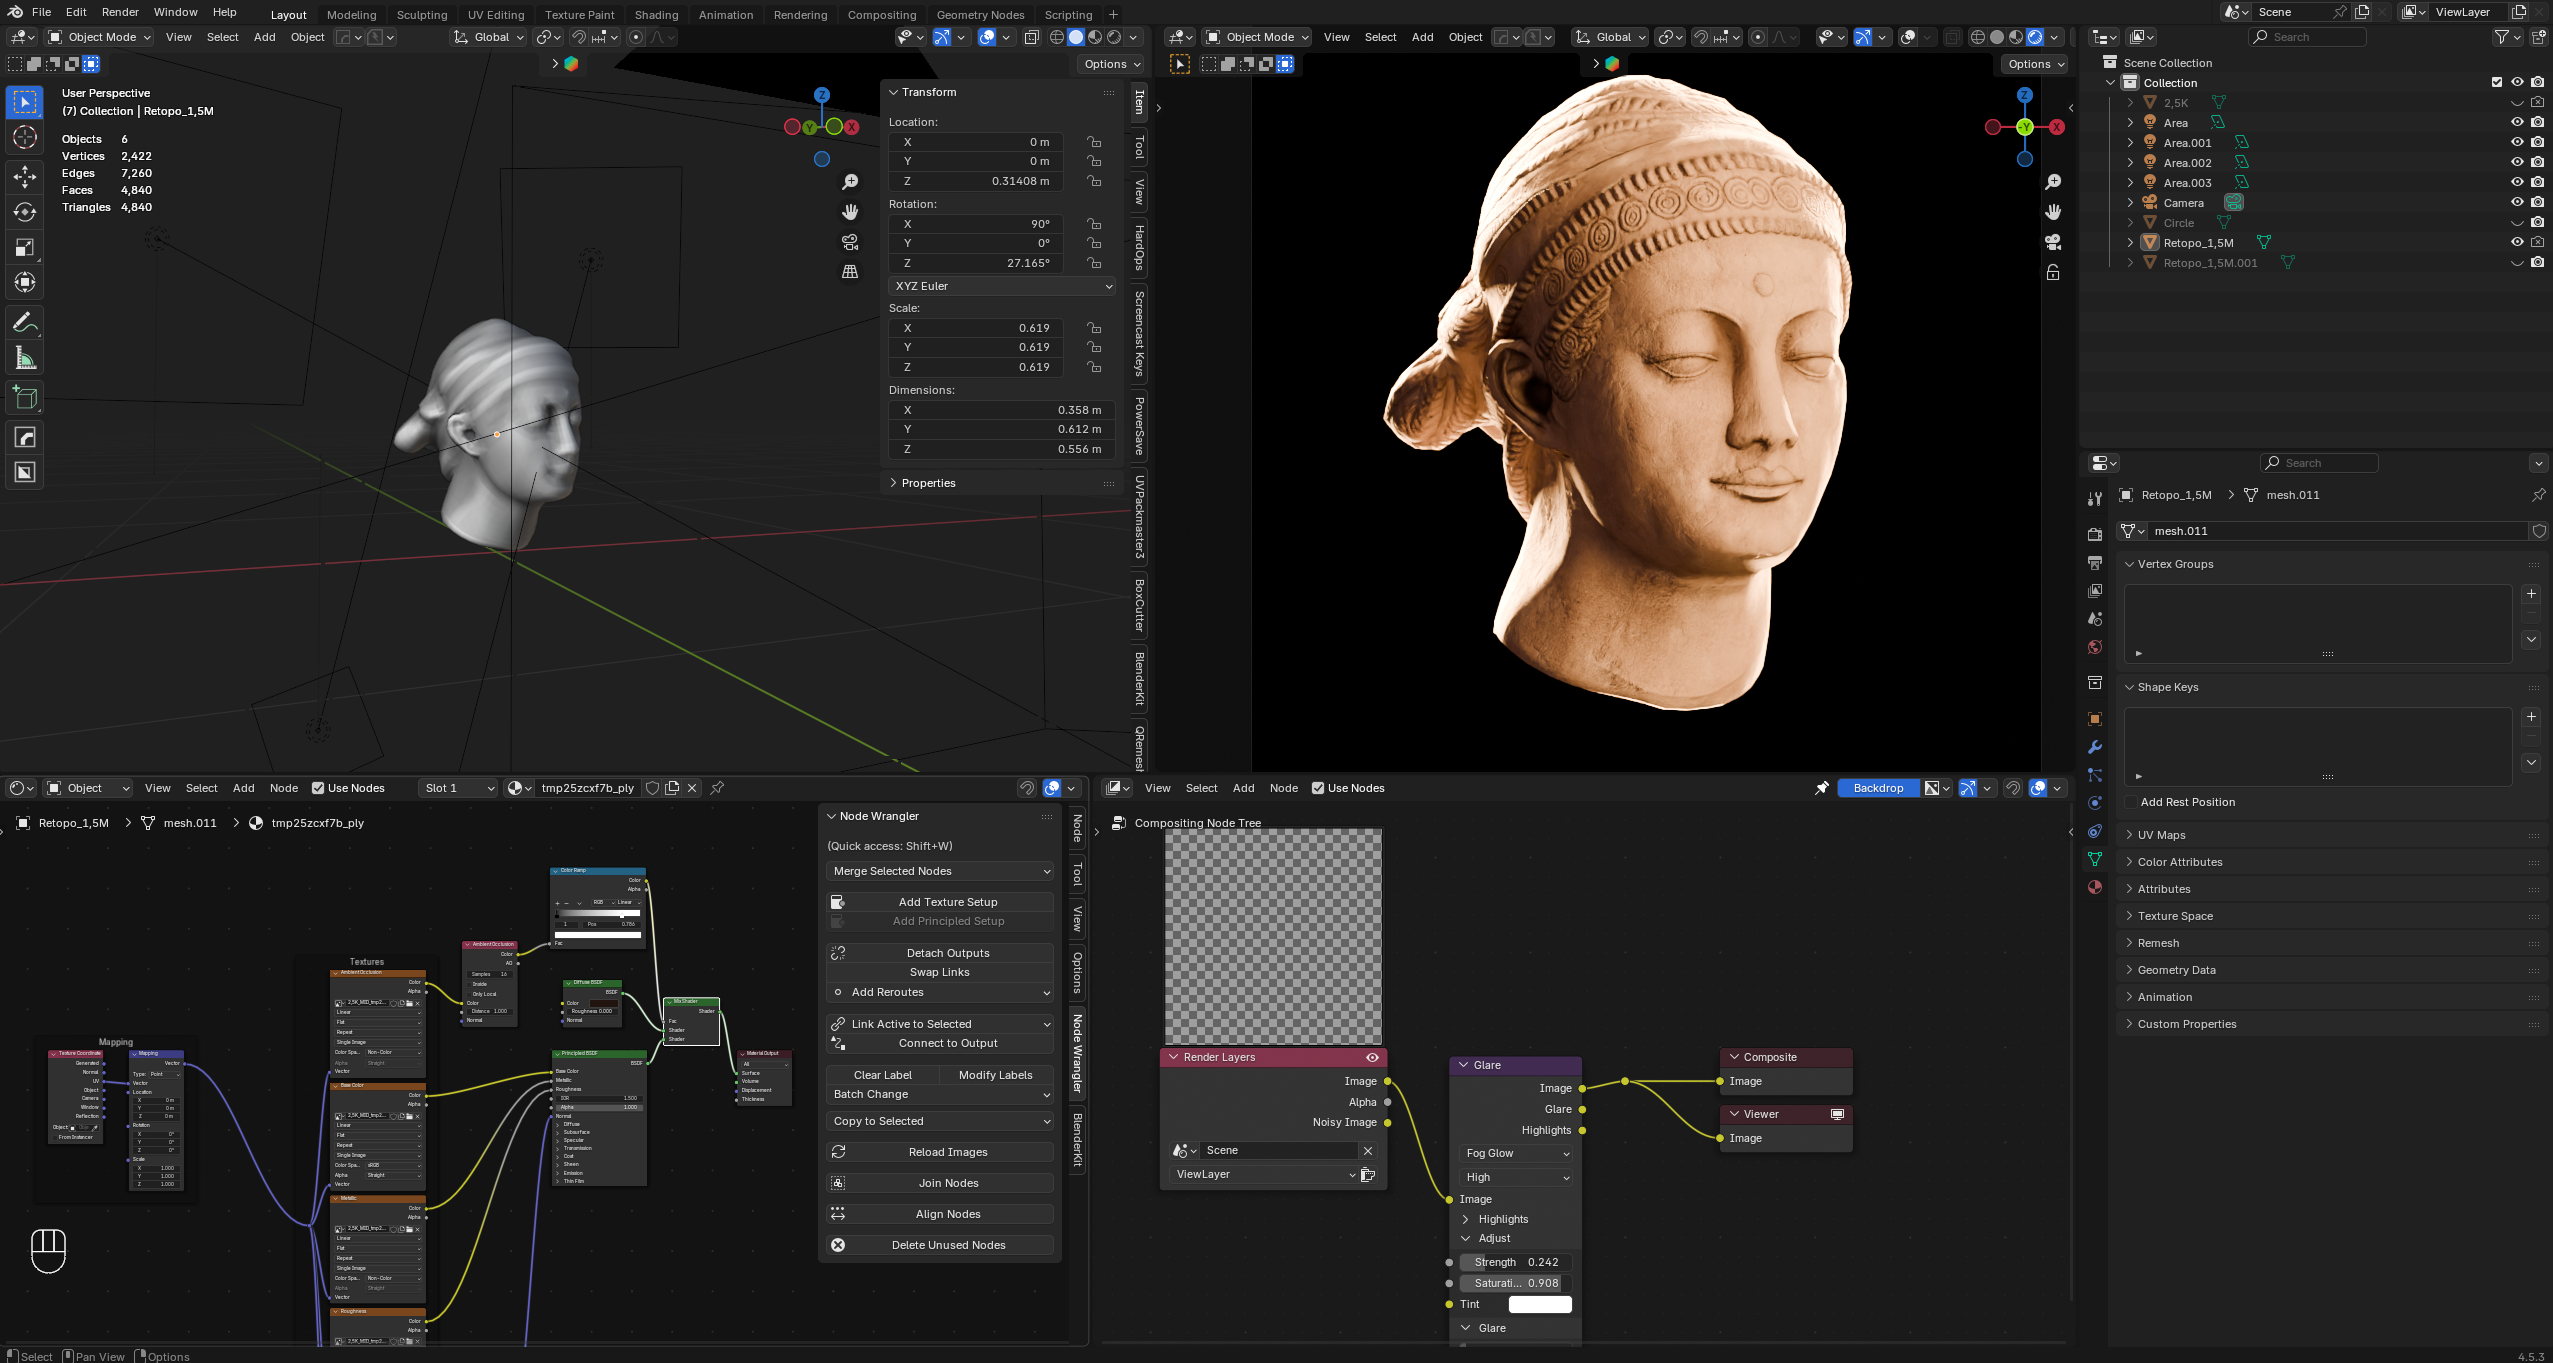Open the Material properties tab
Image resolution: width=2553 pixels, height=1363 pixels.
(x=2095, y=887)
